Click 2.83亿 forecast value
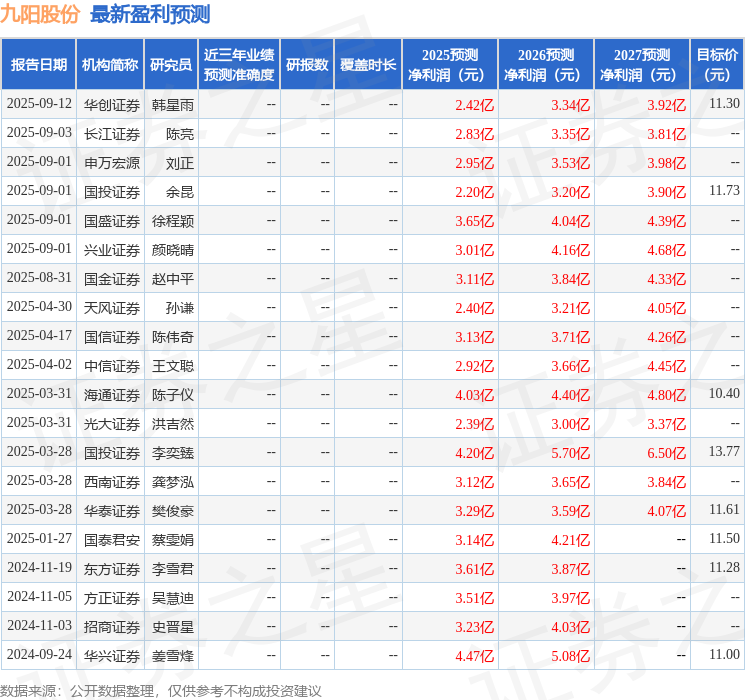The image size is (745, 700). click(474, 134)
